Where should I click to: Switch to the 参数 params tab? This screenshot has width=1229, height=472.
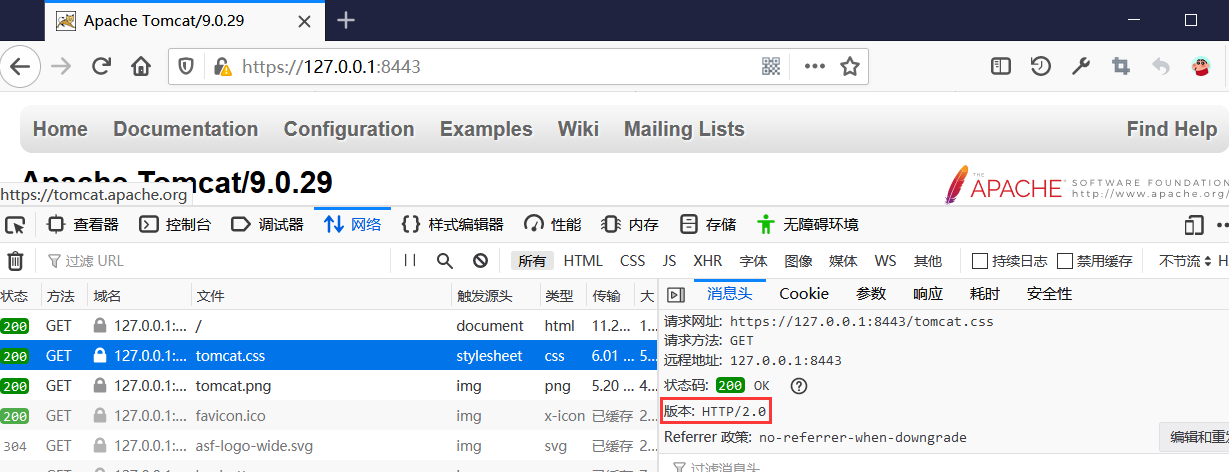point(871,294)
